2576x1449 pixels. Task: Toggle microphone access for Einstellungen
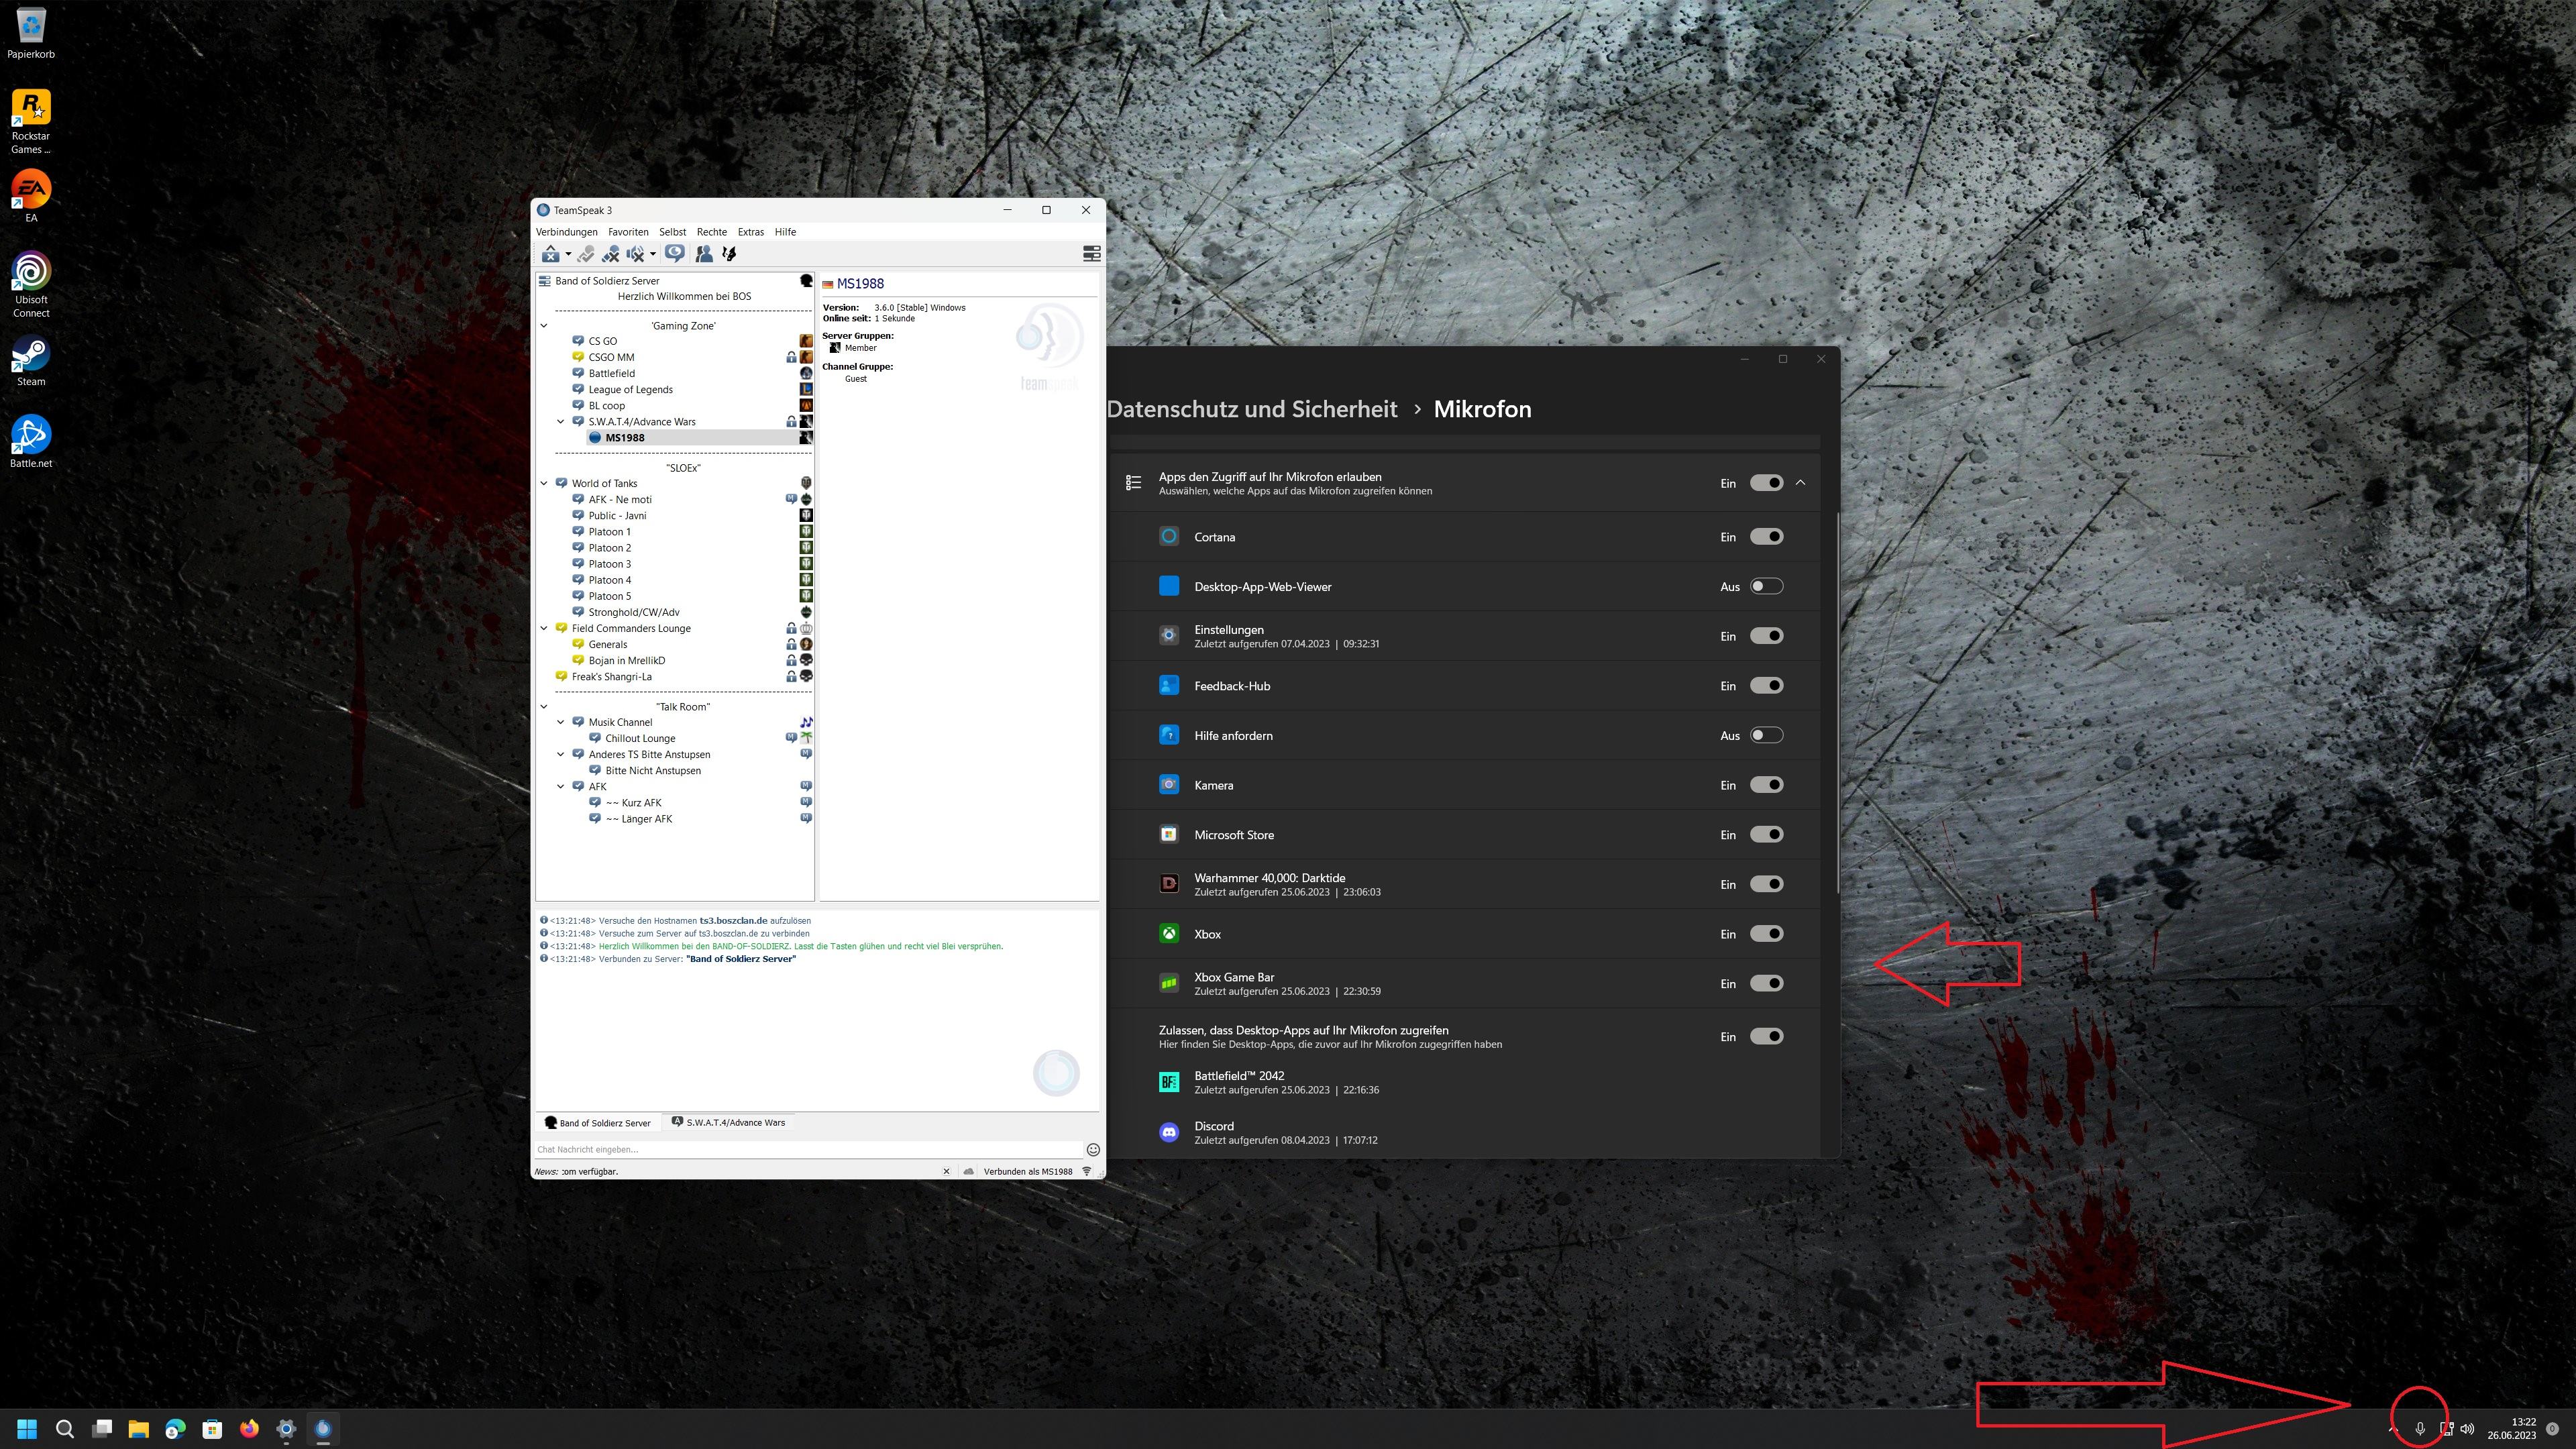1767,636
